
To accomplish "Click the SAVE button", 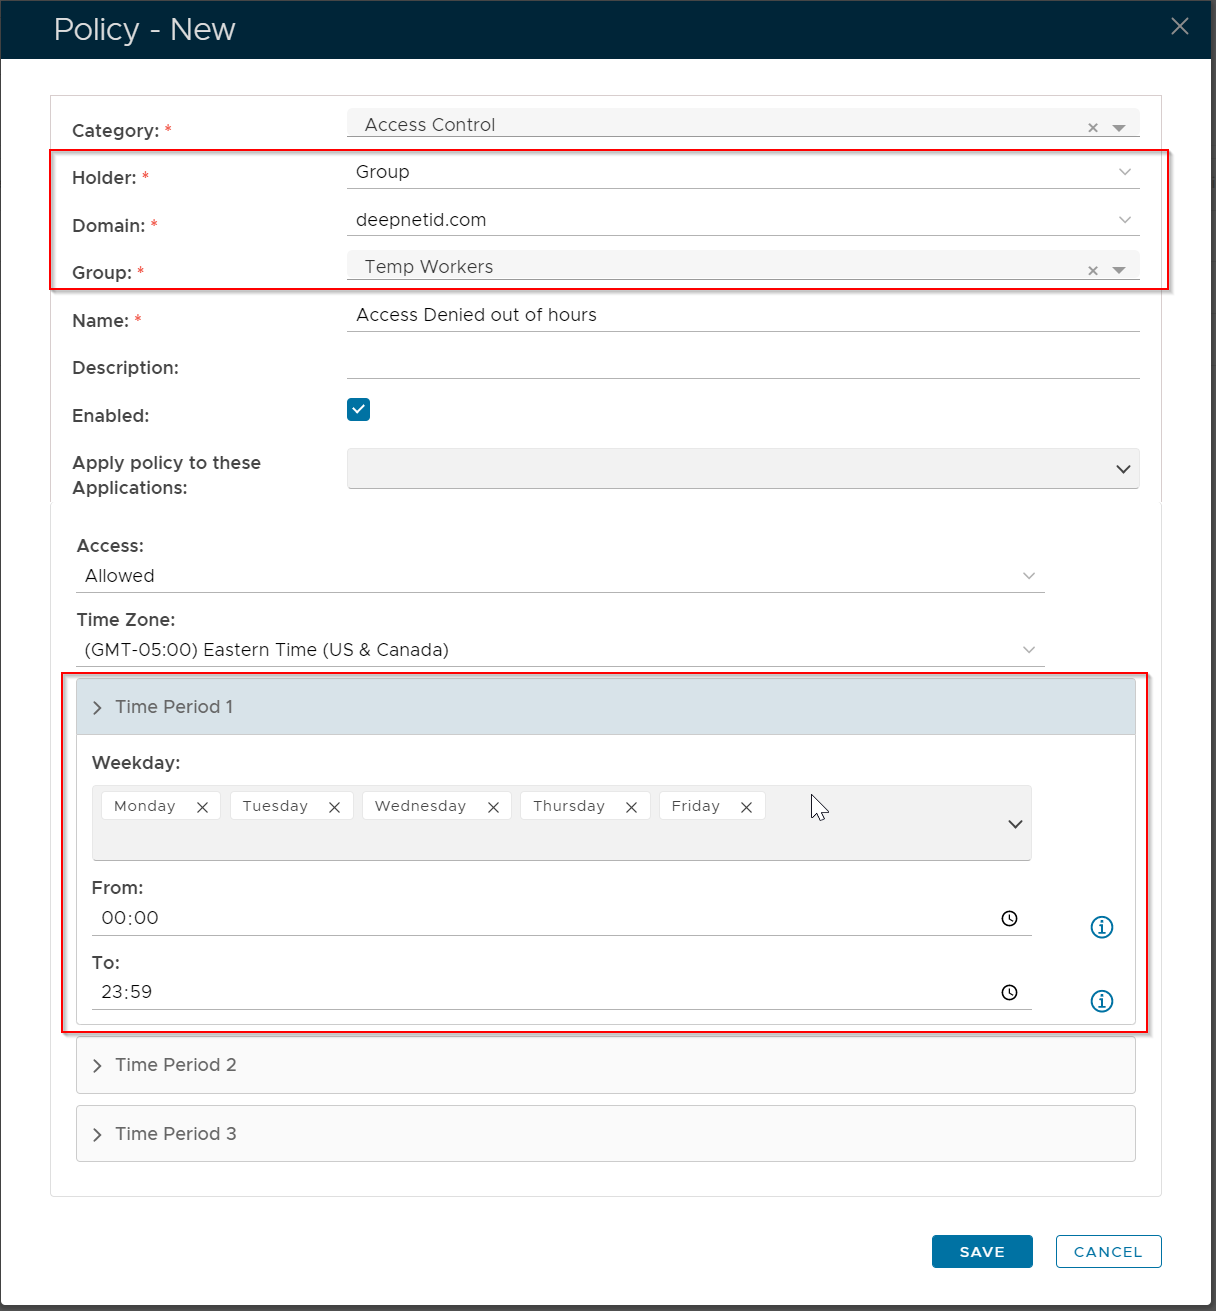I will 981,1251.
